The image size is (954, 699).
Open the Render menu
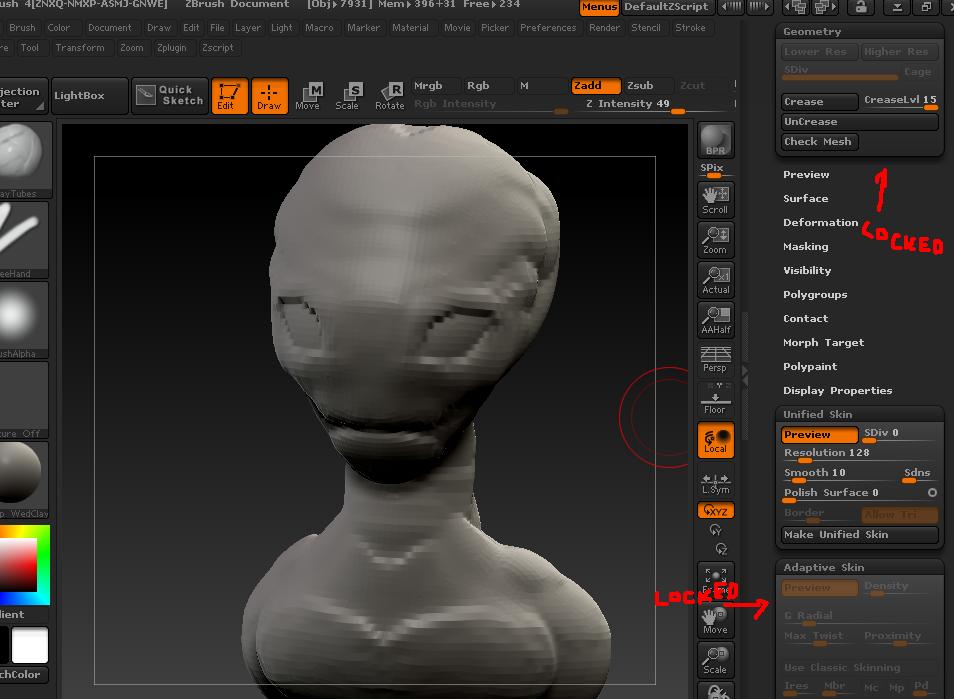(603, 28)
